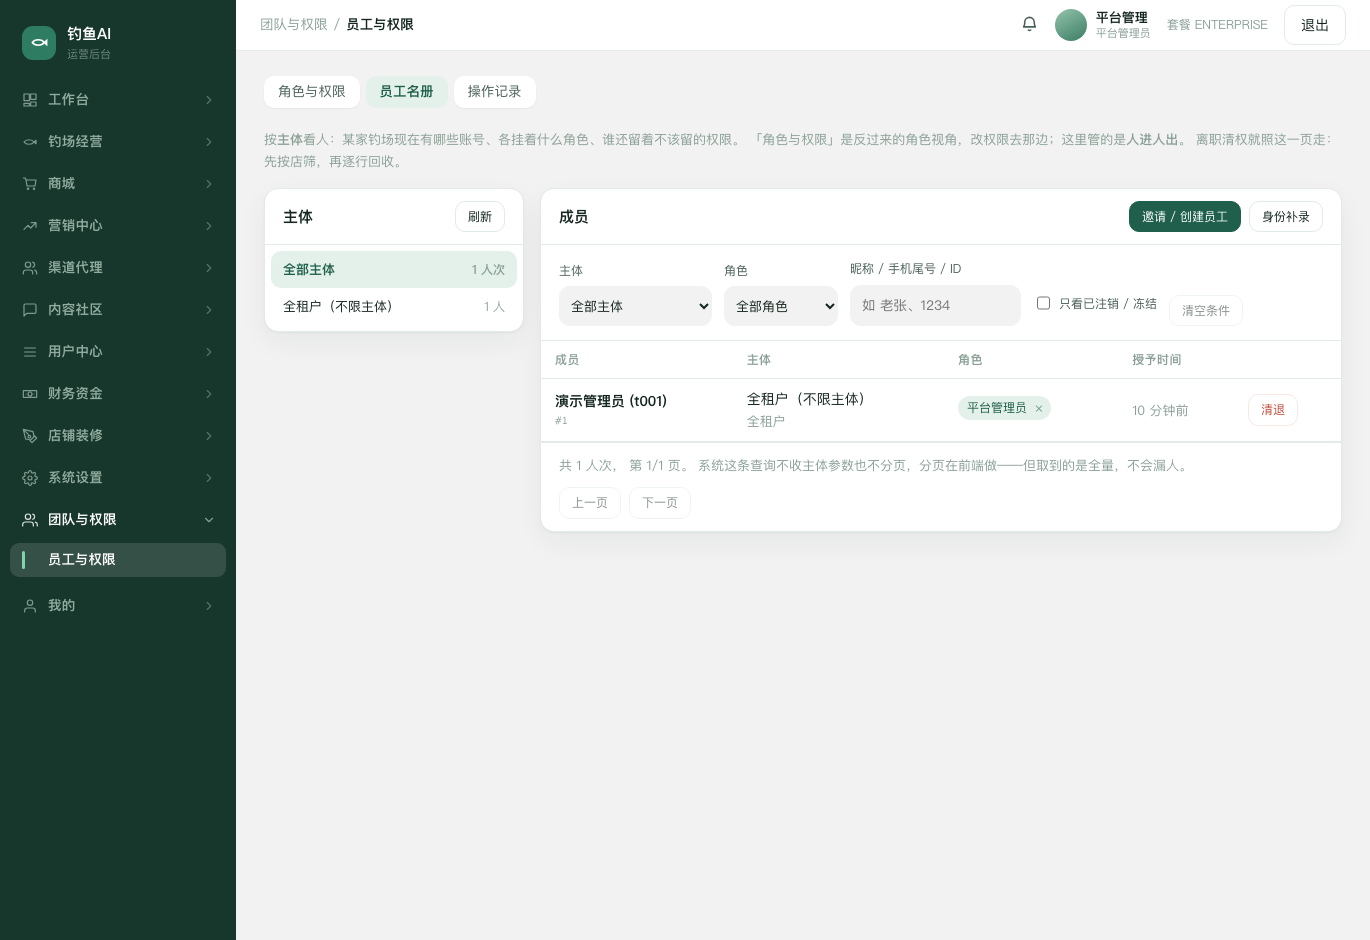Click the 身份补录 button

point(1286,216)
